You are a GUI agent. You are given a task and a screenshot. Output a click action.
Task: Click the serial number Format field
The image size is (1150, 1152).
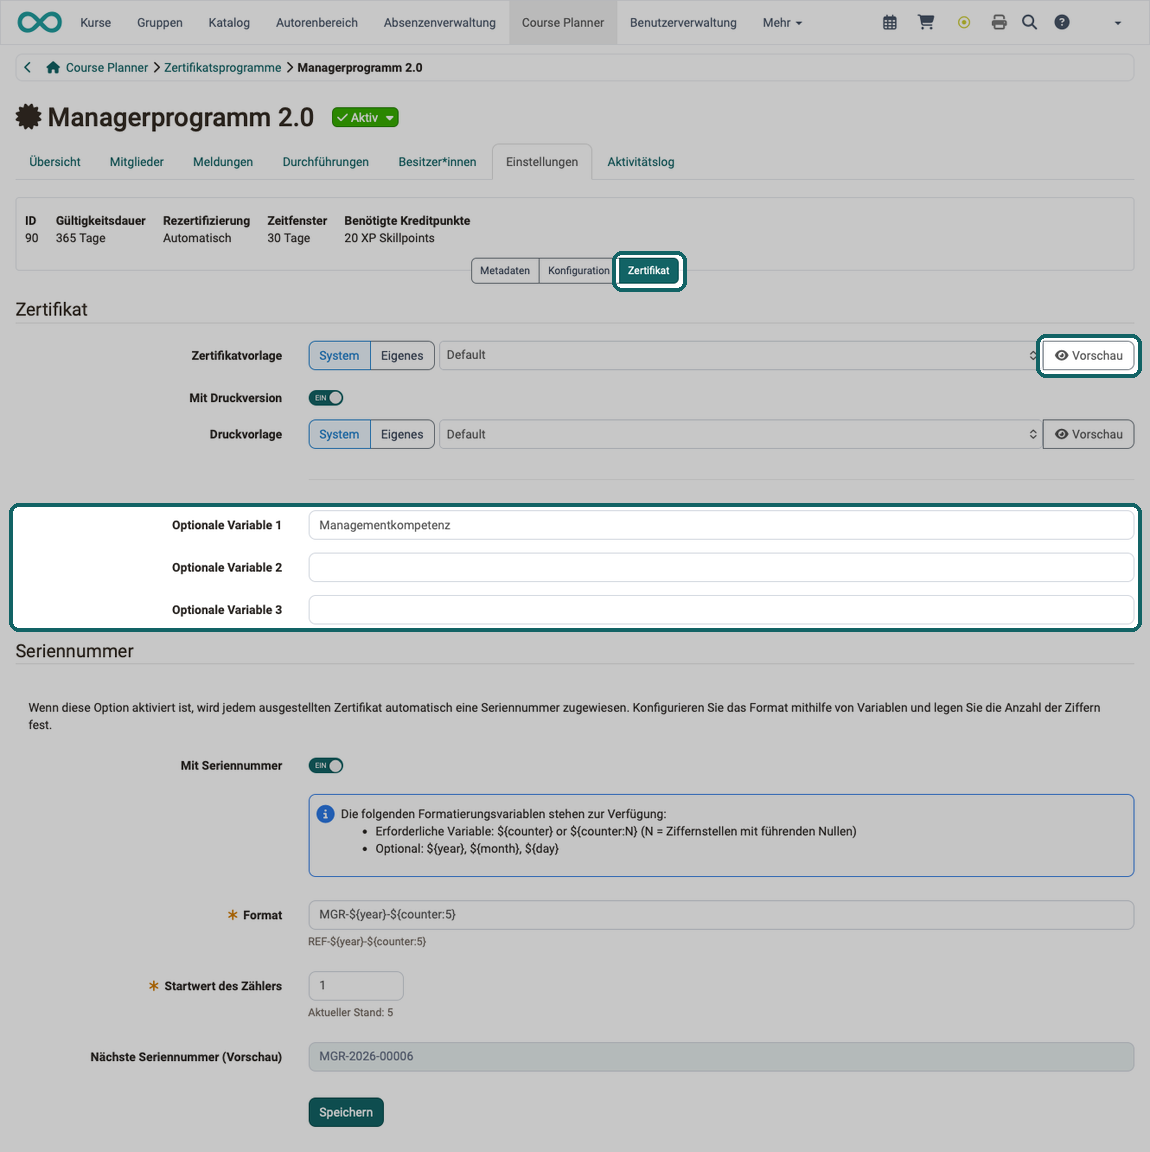[x=721, y=915]
